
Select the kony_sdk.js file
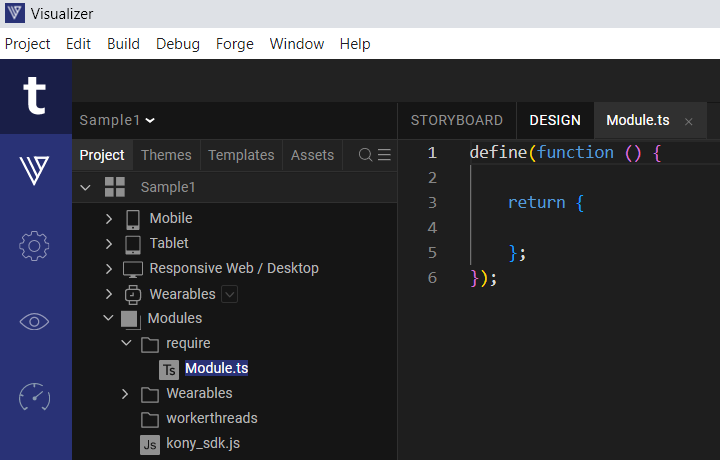202,443
